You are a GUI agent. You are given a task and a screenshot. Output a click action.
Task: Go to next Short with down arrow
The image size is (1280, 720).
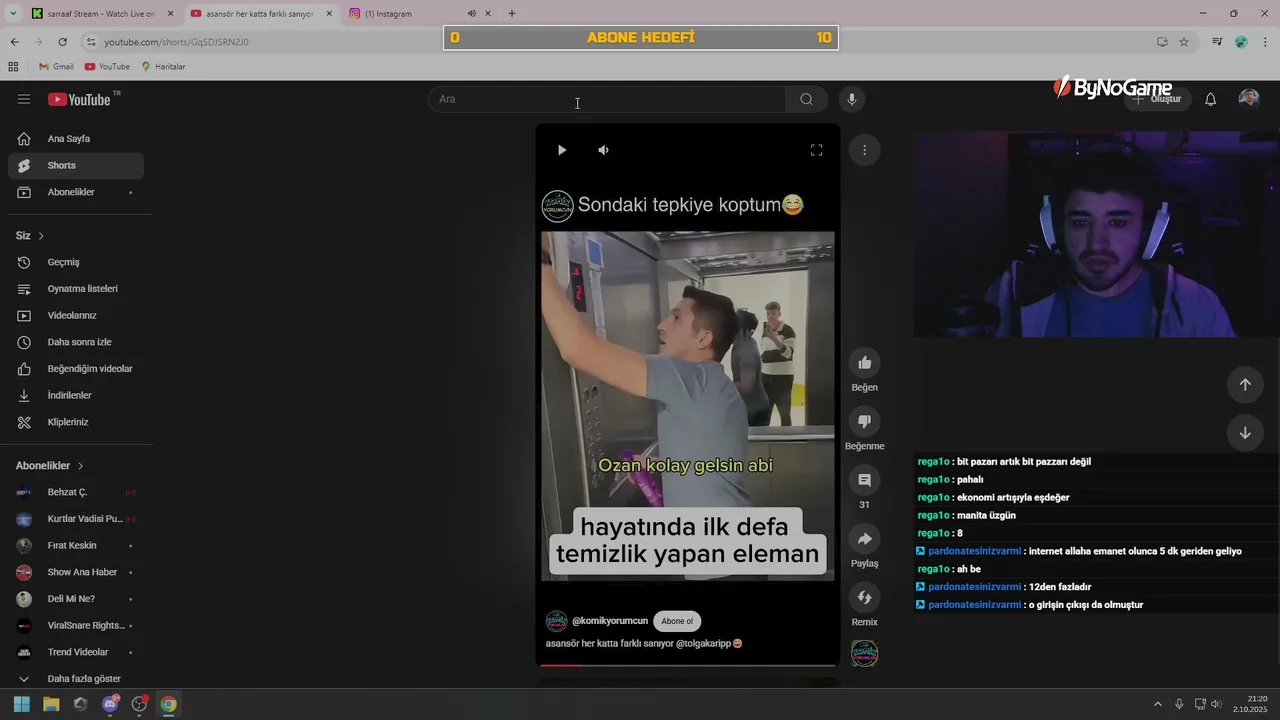point(1245,433)
